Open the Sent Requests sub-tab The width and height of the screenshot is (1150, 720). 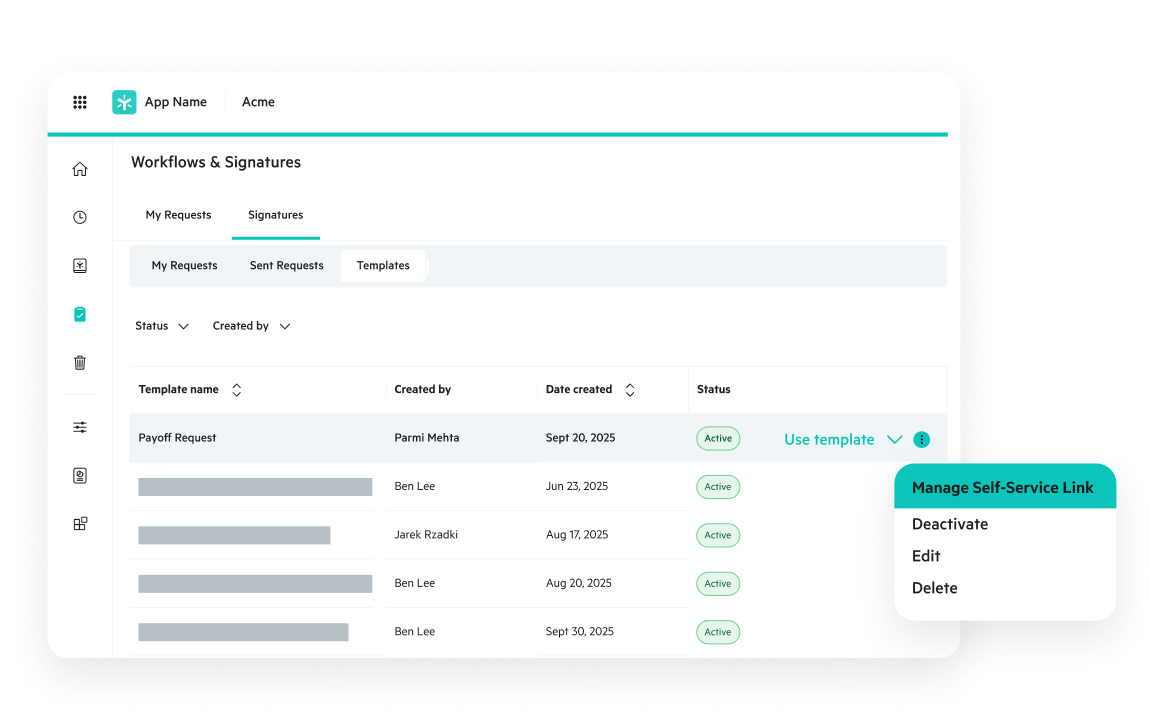(x=286, y=265)
